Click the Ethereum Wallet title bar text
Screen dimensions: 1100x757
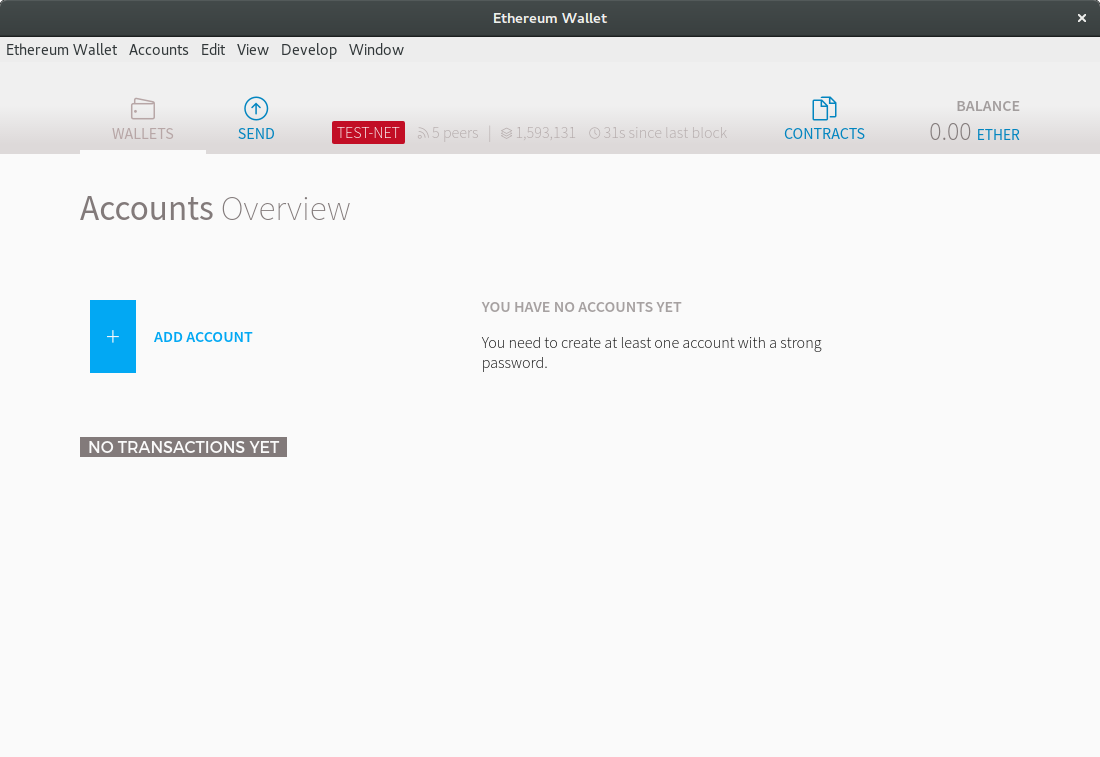pos(550,18)
